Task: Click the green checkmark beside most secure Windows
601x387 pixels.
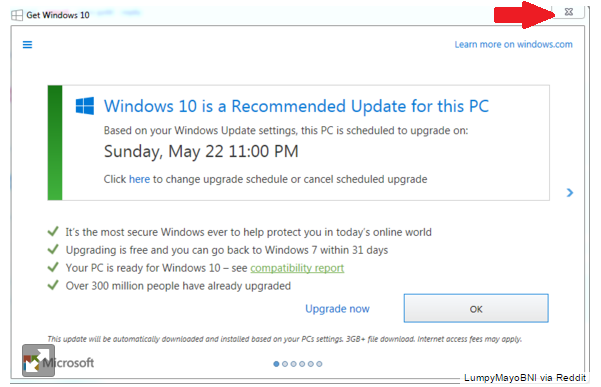Action: coord(53,231)
